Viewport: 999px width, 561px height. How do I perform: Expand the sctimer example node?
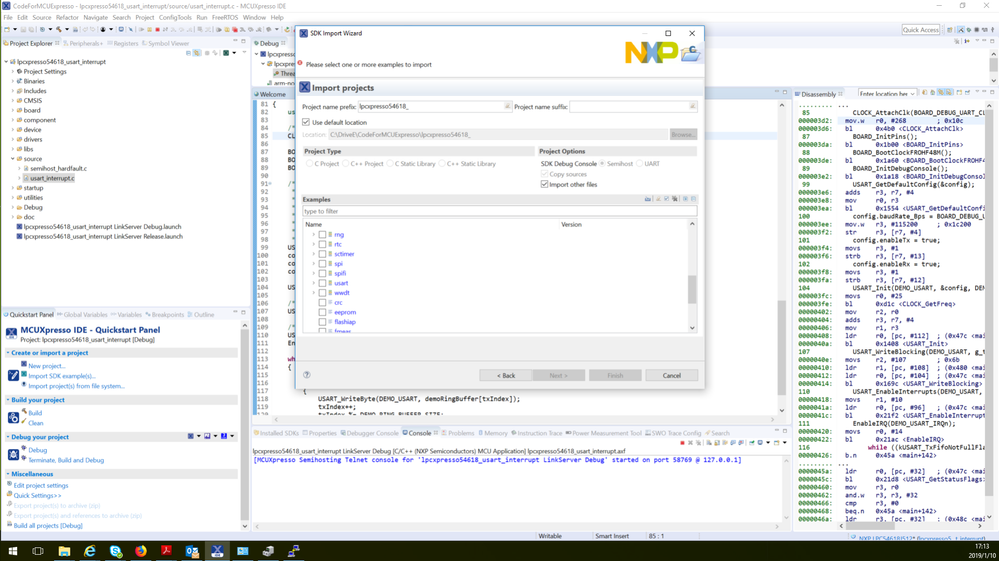click(313, 254)
